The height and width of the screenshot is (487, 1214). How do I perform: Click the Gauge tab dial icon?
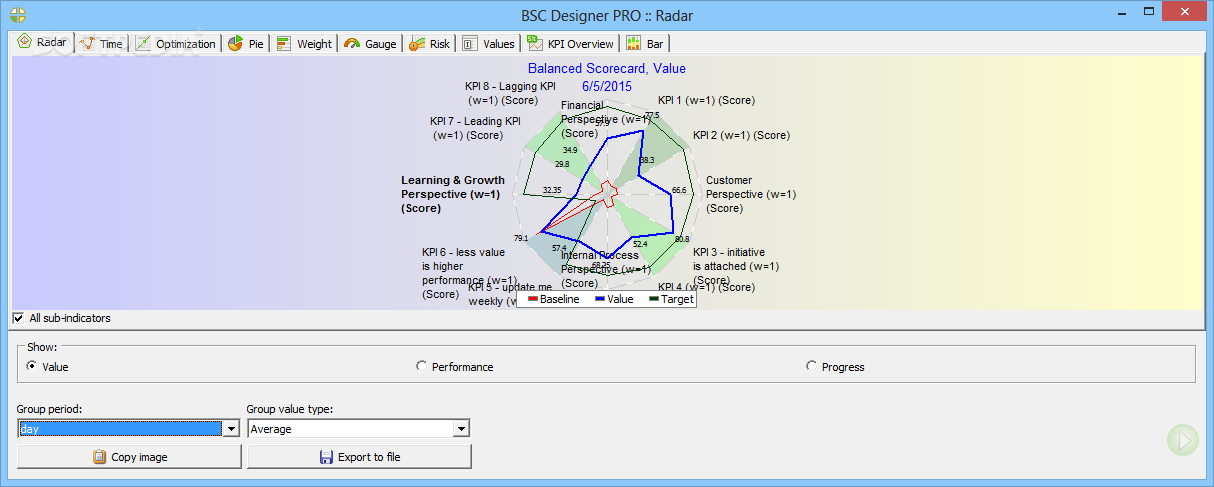pyautogui.click(x=352, y=43)
